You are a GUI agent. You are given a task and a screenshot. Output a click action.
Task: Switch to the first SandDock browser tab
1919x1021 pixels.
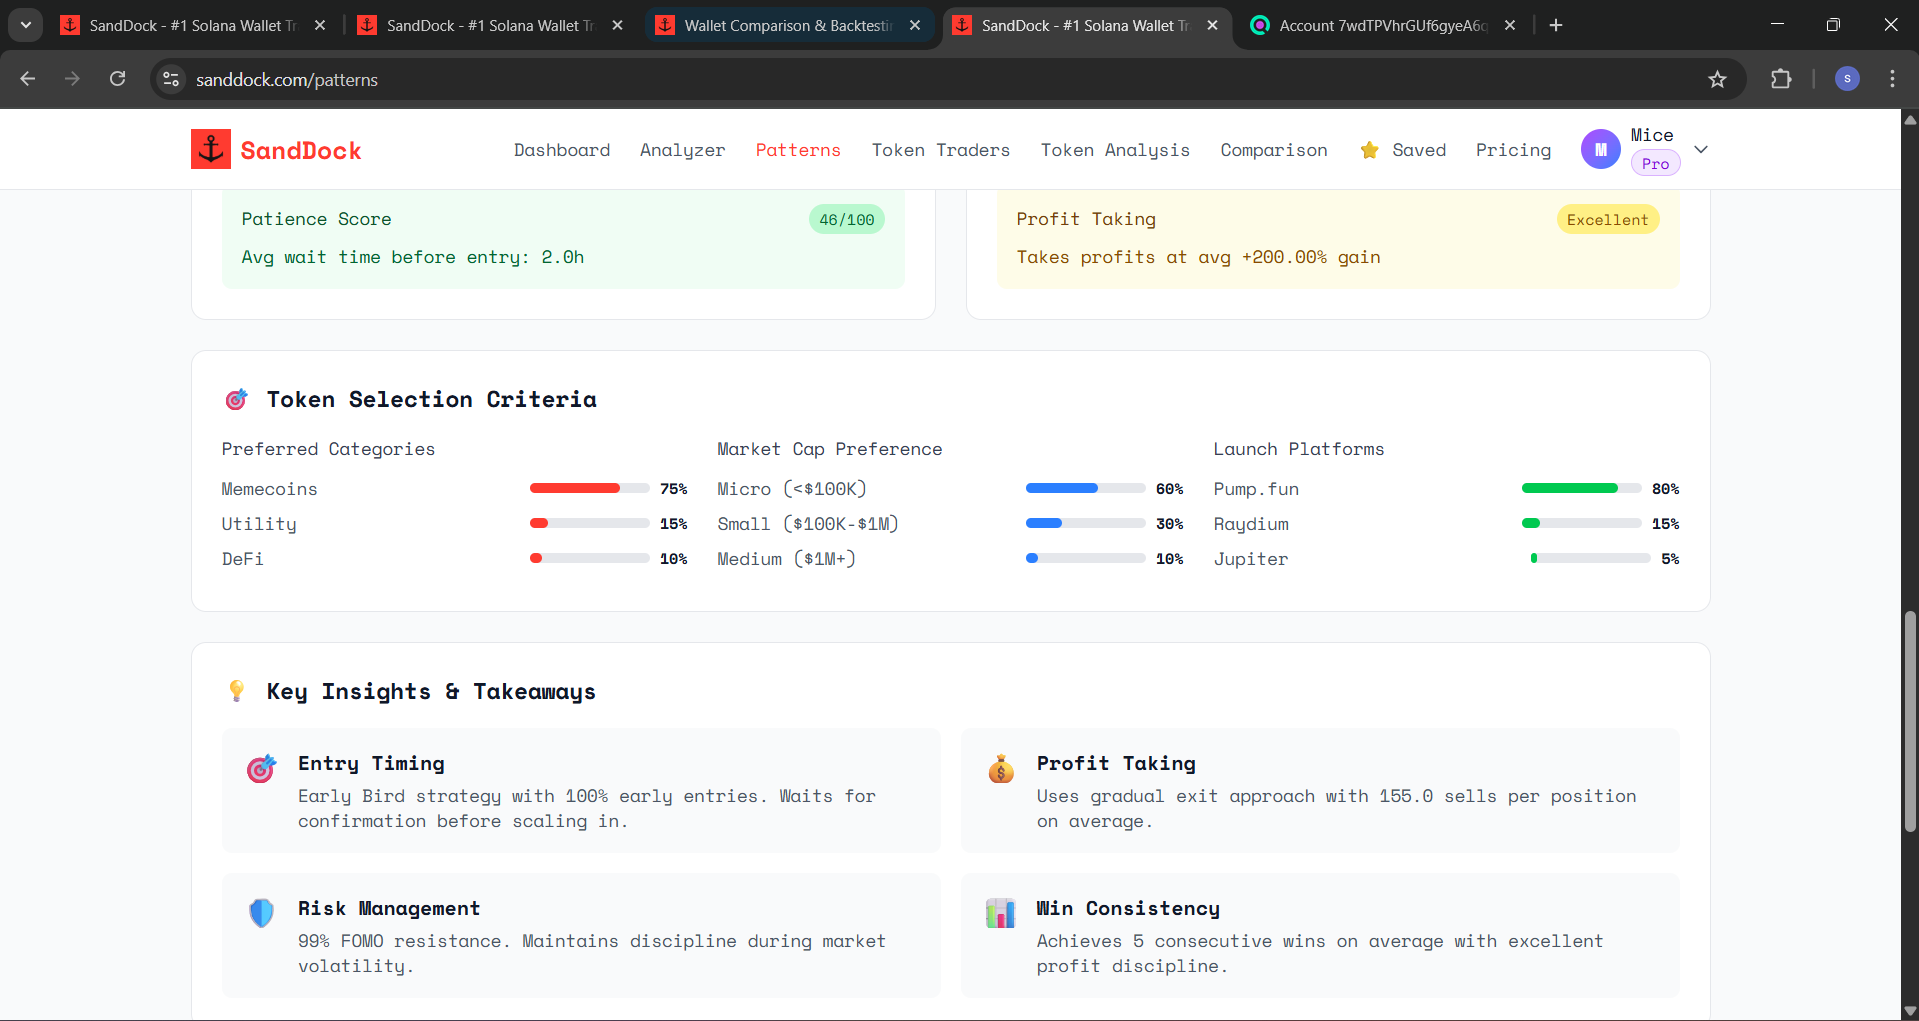click(193, 25)
